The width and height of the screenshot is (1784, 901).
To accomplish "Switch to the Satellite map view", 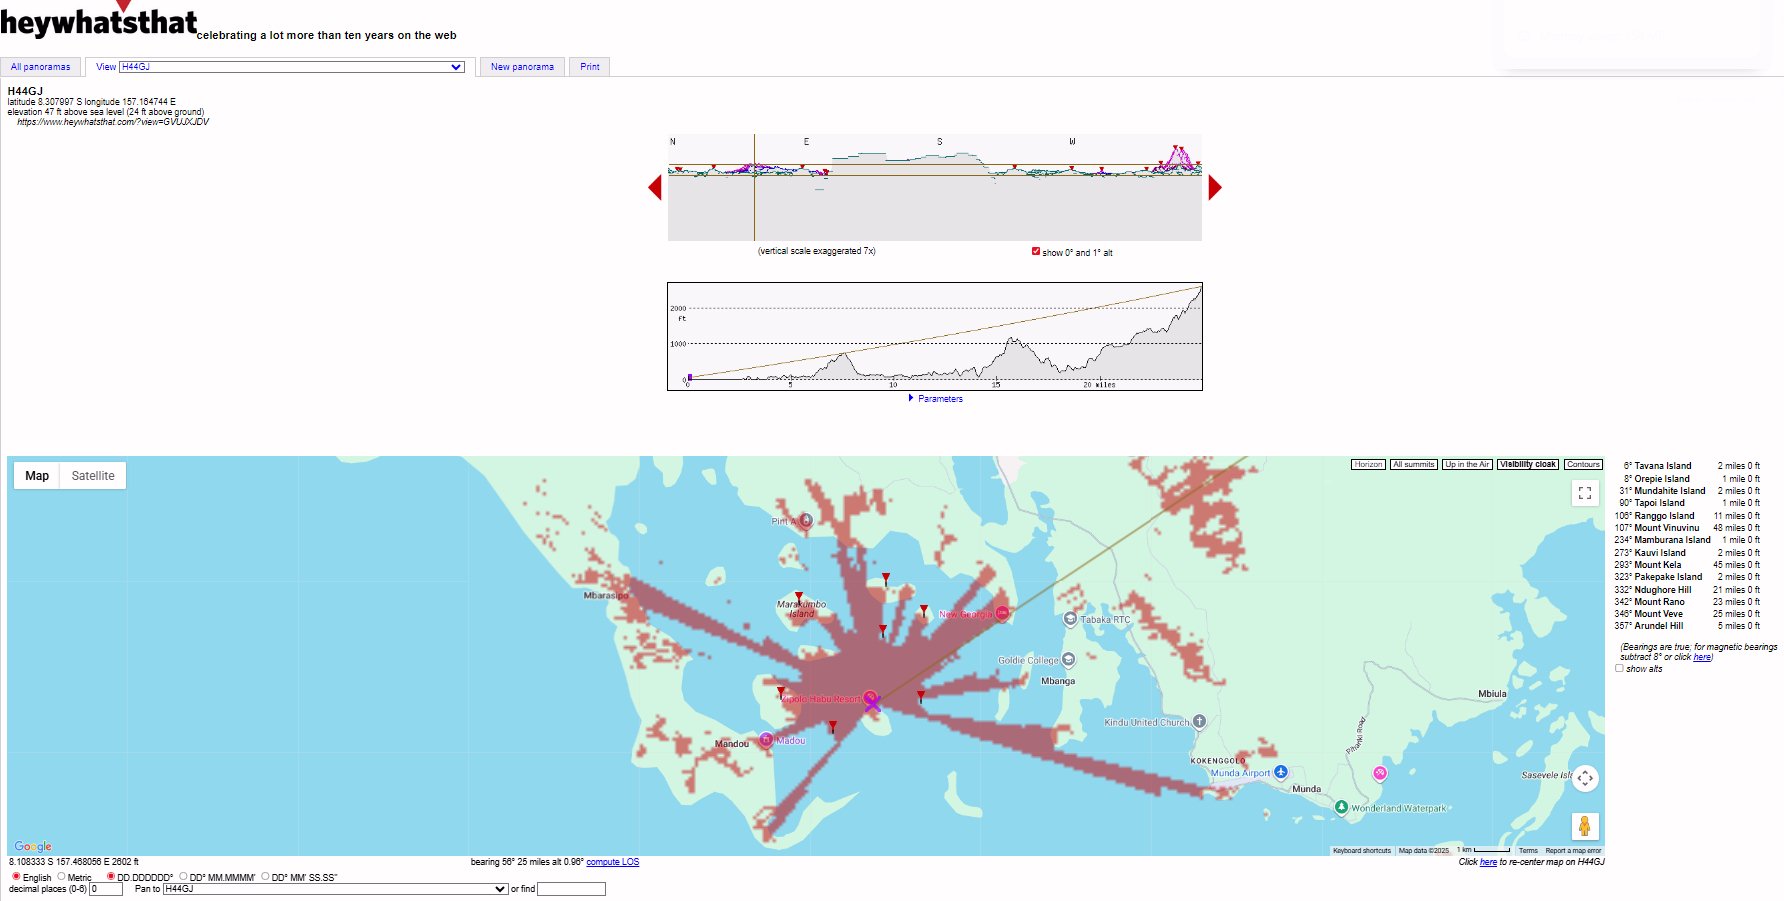I will pos(93,476).
